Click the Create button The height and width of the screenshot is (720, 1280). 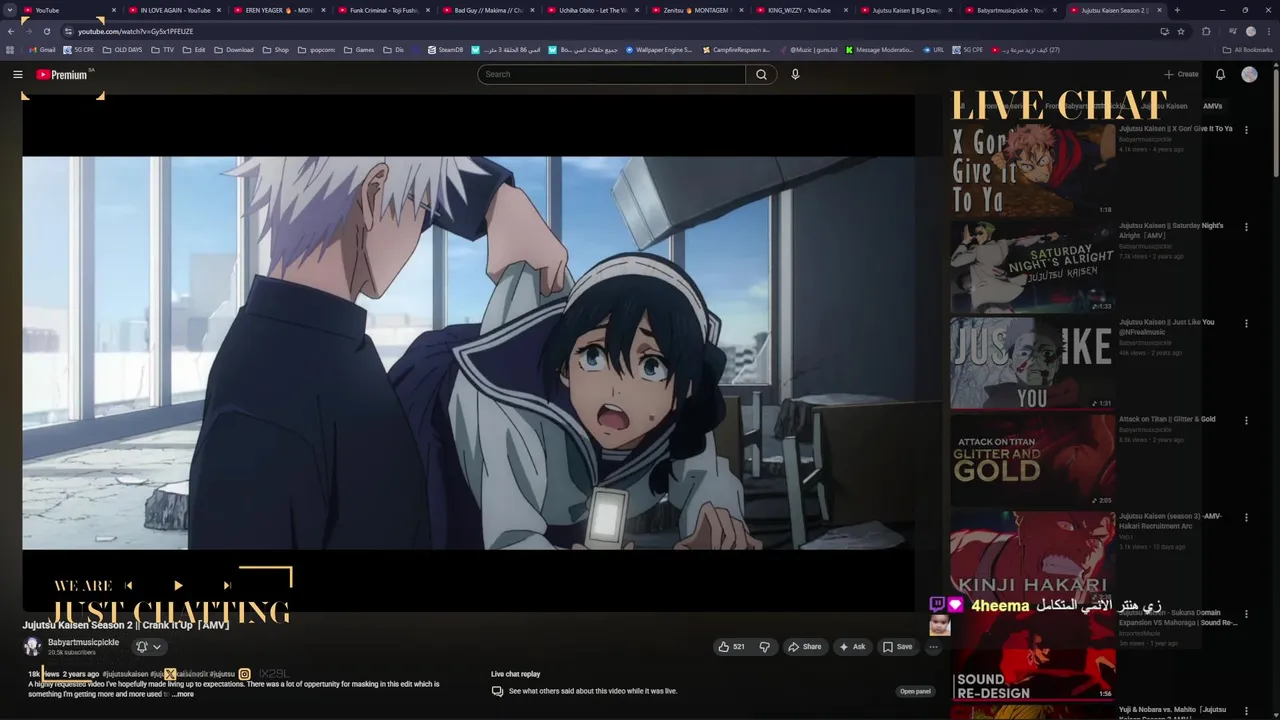pos(1181,74)
